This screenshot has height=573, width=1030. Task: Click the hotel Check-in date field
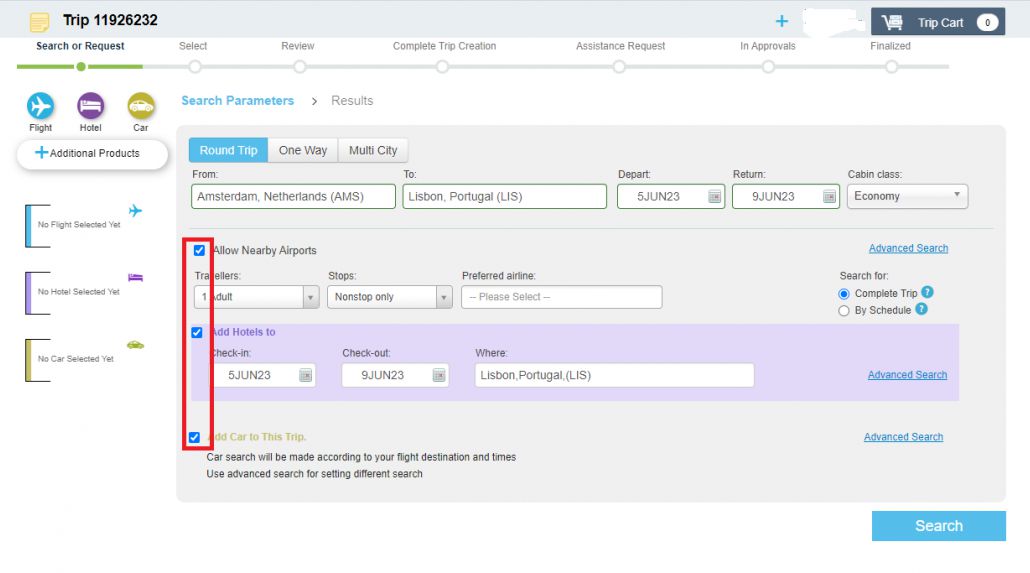tap(263, 375)
